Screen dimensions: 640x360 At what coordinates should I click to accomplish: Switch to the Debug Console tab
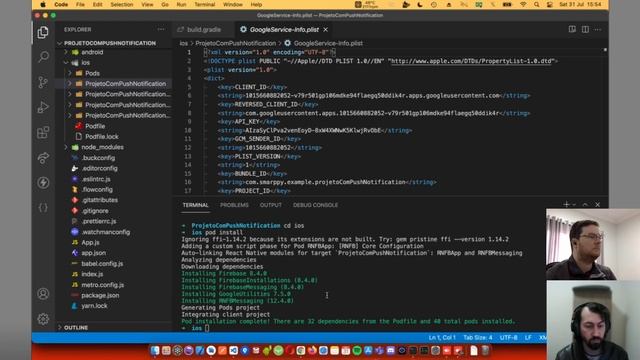click(315, 205)
